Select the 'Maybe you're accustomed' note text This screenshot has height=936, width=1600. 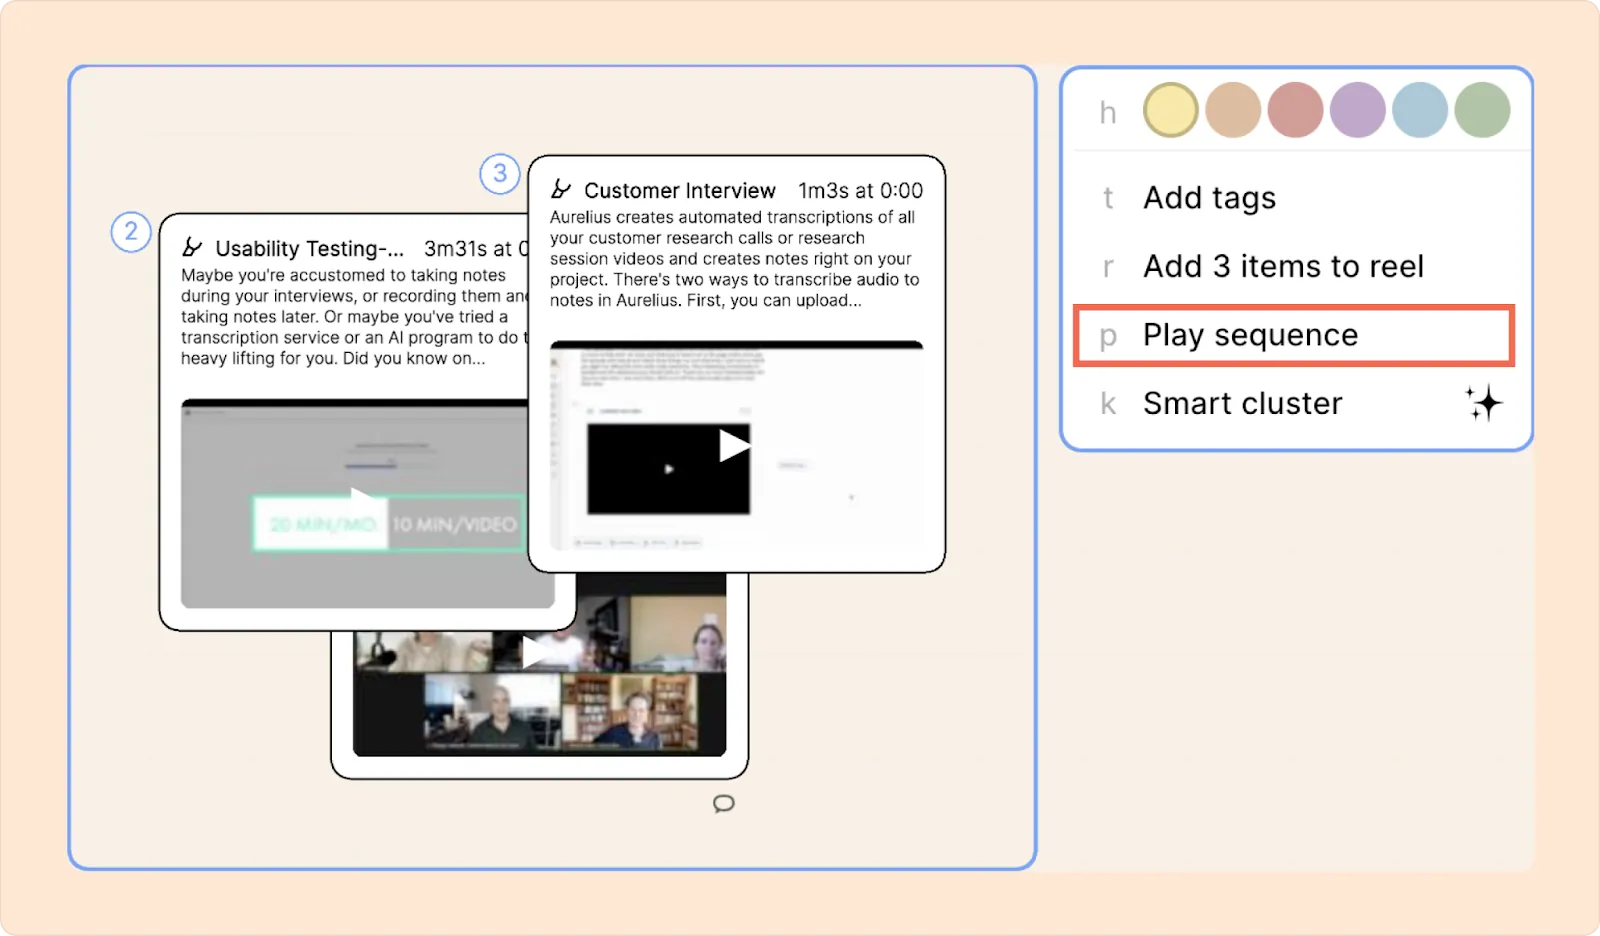coord(354,317)
